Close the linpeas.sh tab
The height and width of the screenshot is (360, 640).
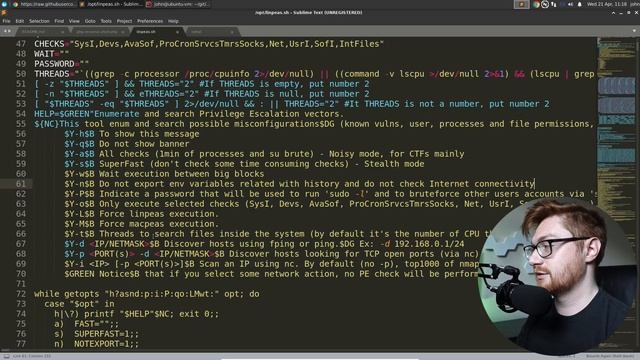coord(178,32)
